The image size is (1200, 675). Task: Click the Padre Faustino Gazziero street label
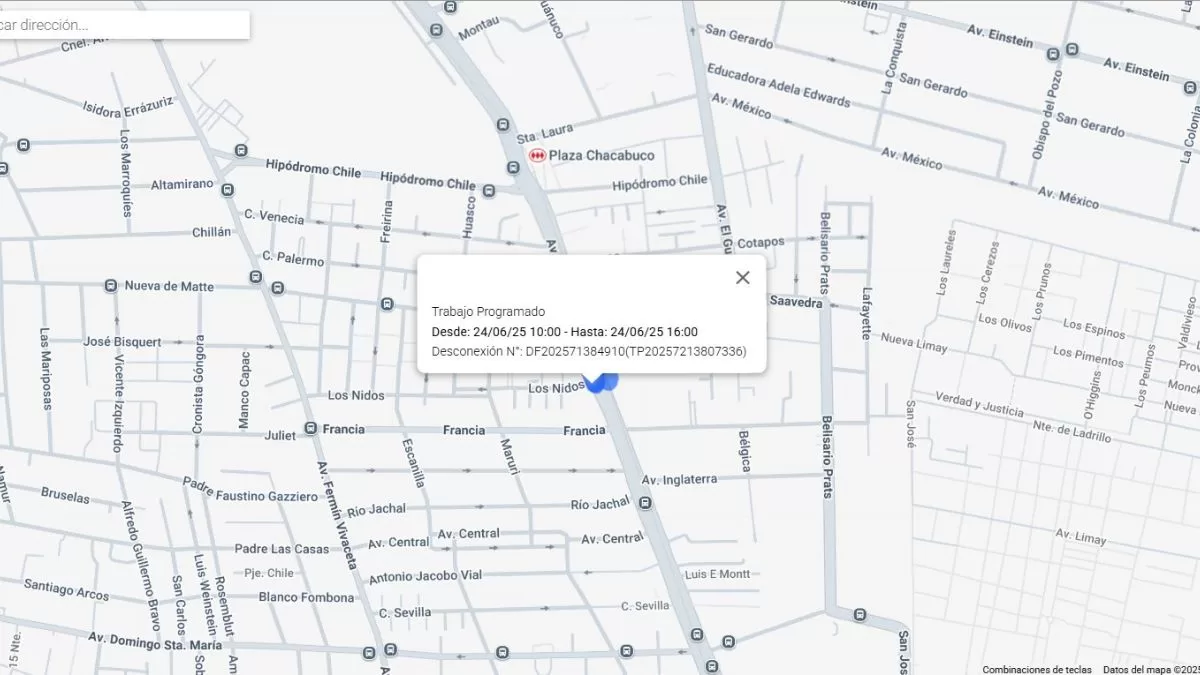tap(250, 490)
